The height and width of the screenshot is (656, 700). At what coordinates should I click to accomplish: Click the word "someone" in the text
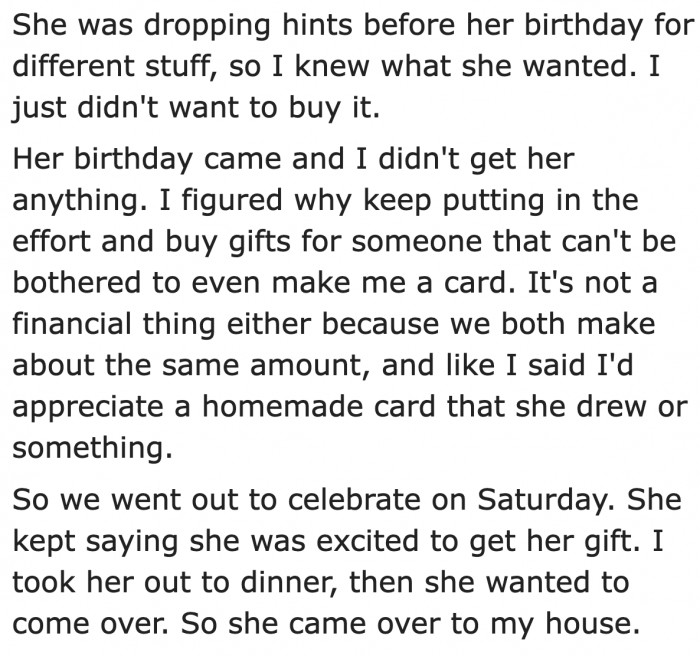[417, 241]
